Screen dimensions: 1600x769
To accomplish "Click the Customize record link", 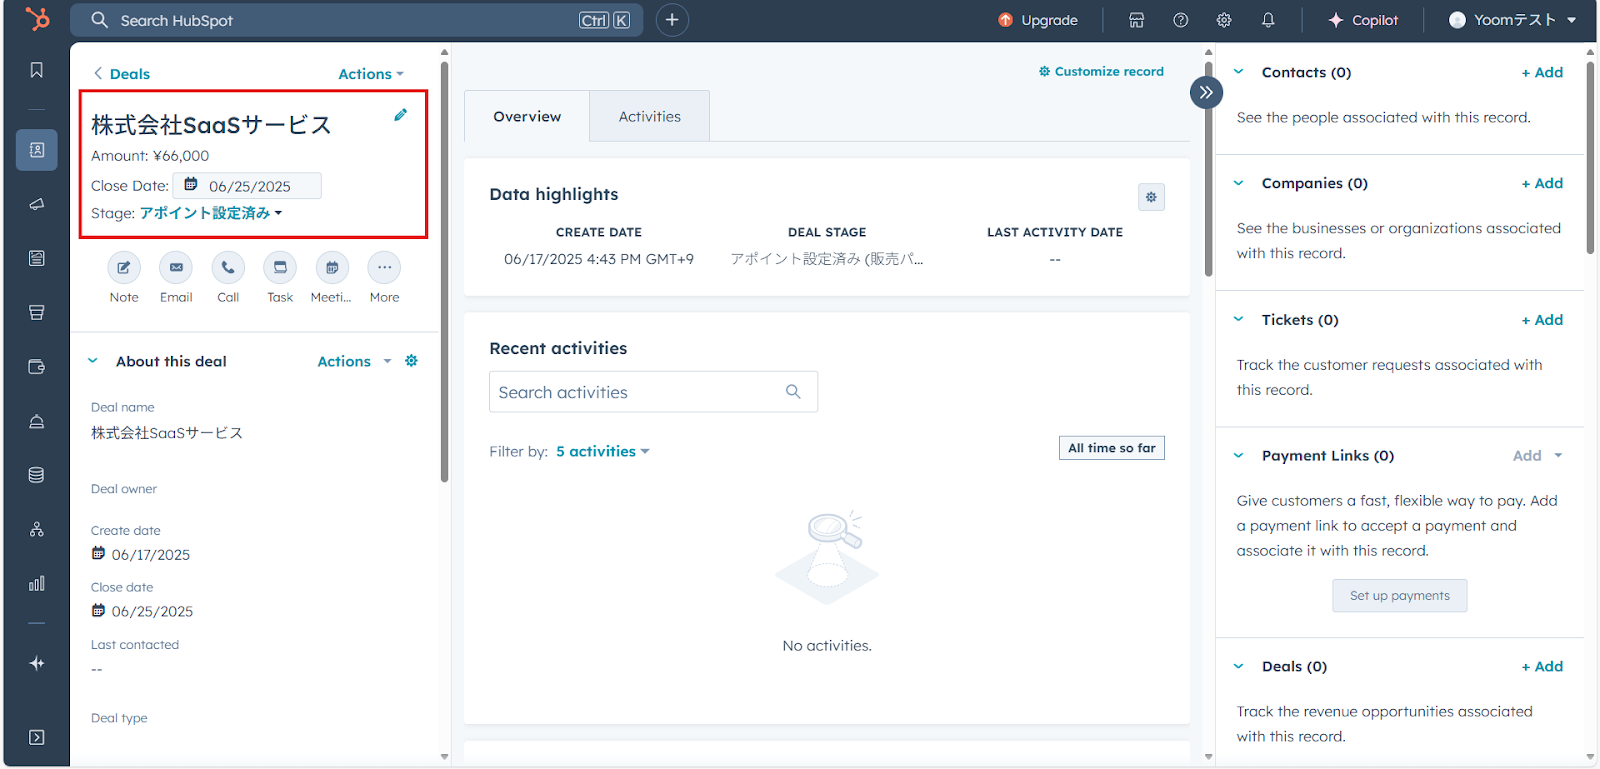I will (x=1101, y=71).
